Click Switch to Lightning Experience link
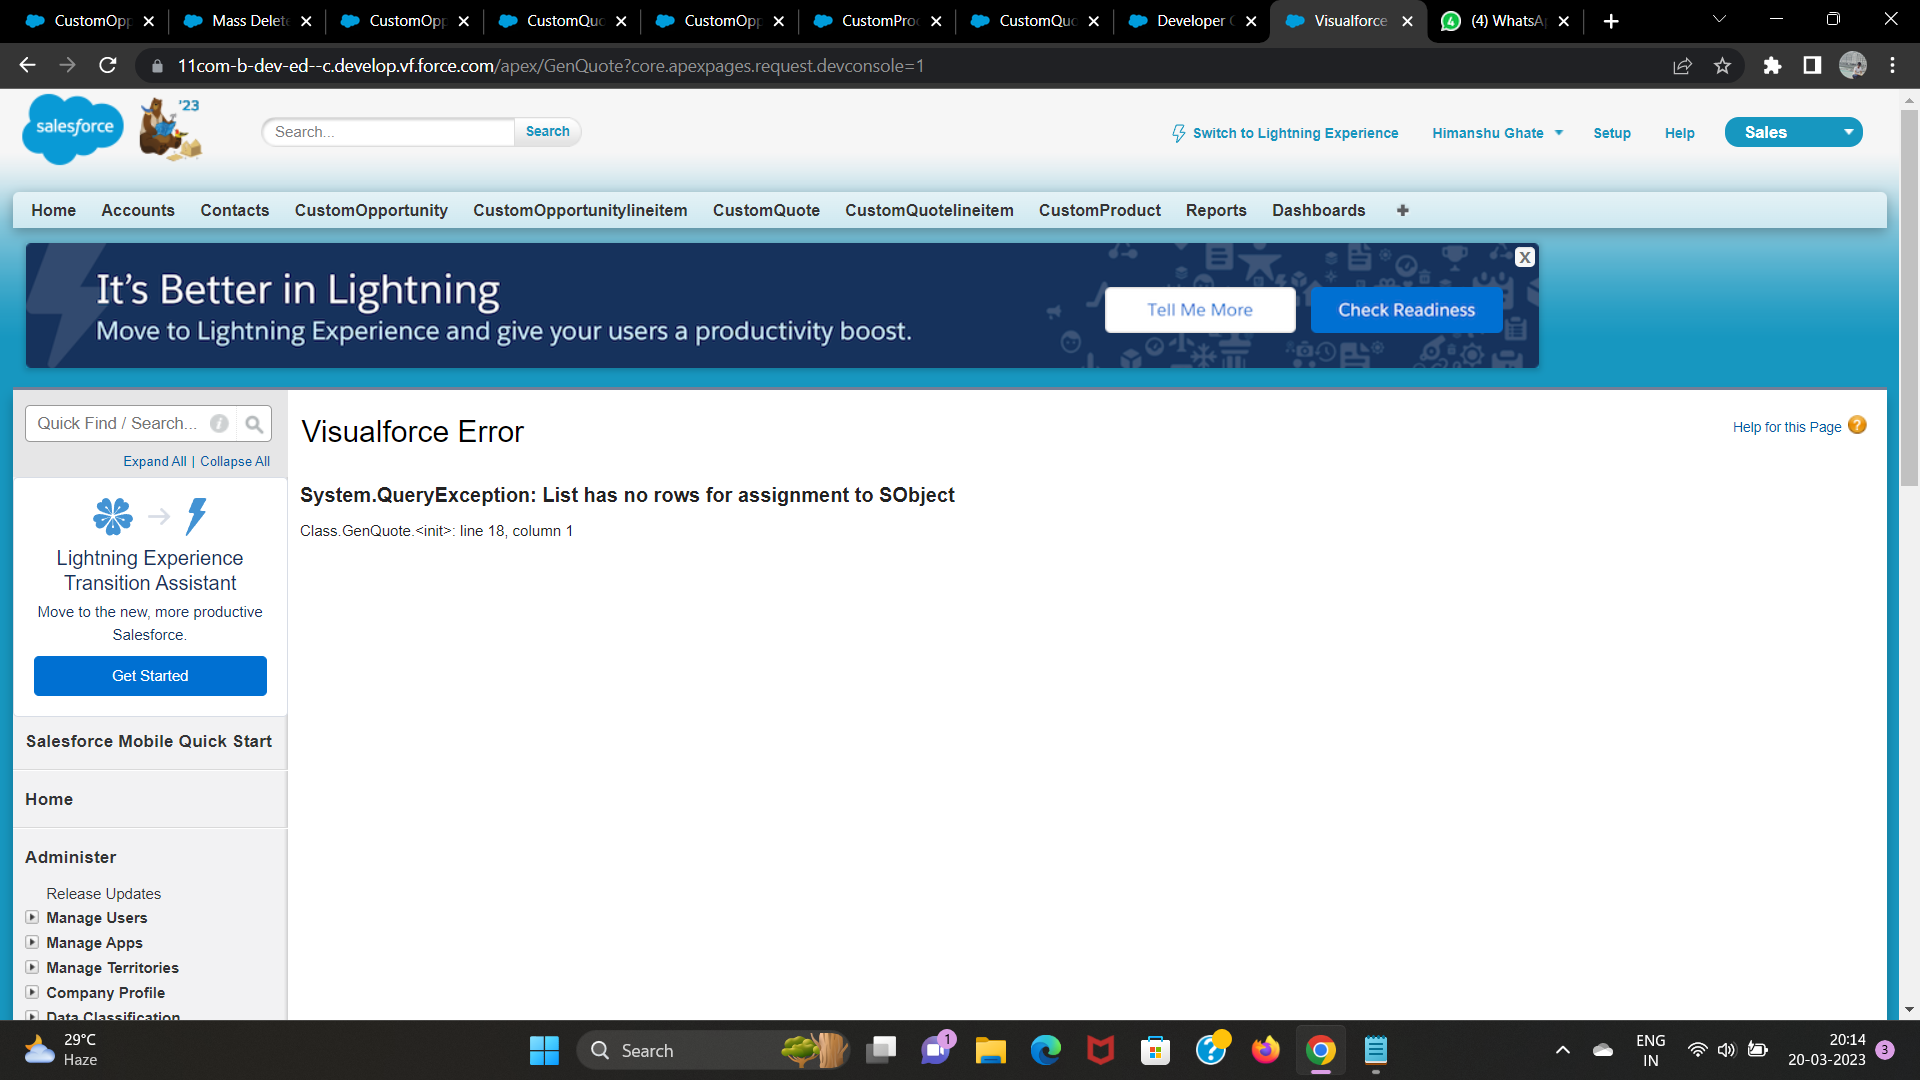The image size is (1920, 1080). (x=1294, y=133)
